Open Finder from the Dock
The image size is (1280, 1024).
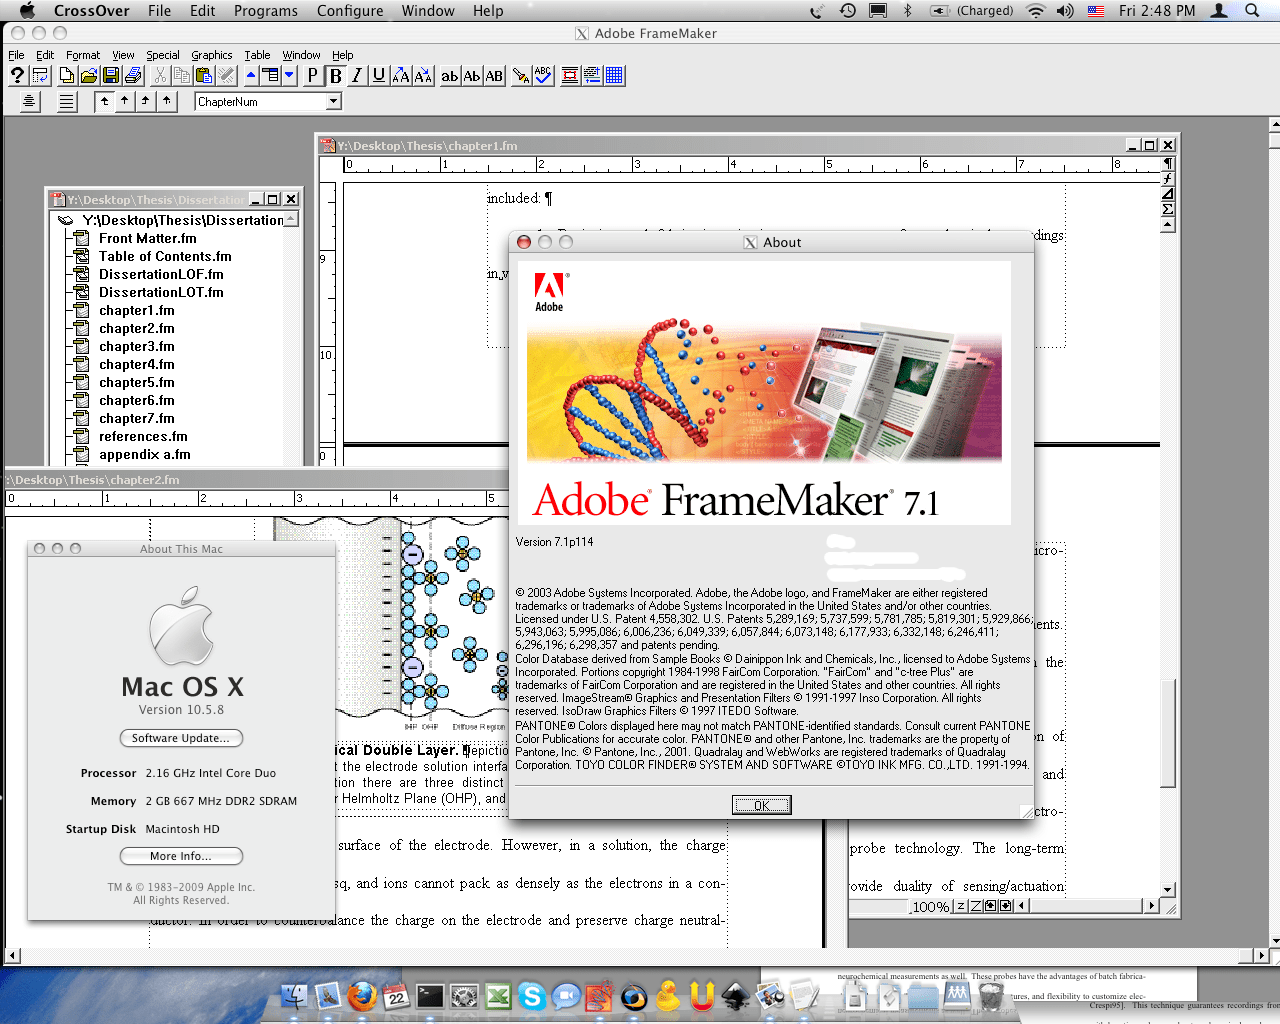point(295,996)
